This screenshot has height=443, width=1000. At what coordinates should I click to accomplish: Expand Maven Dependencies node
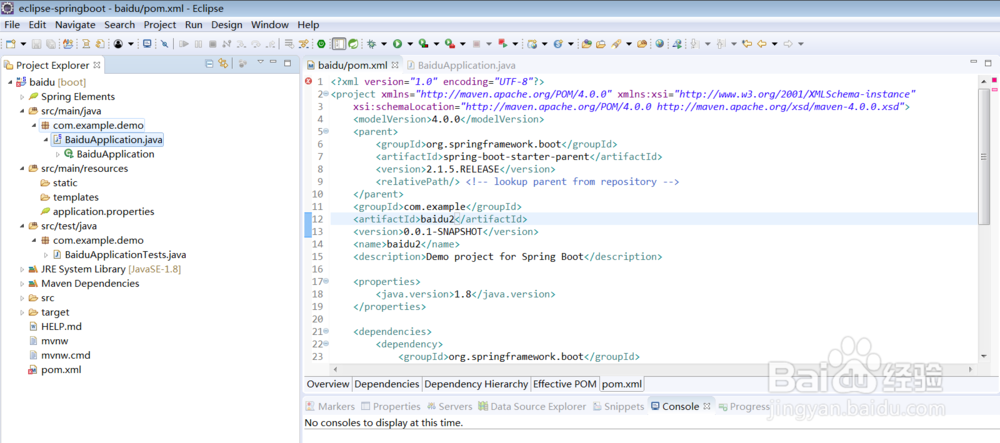point(22,284)
